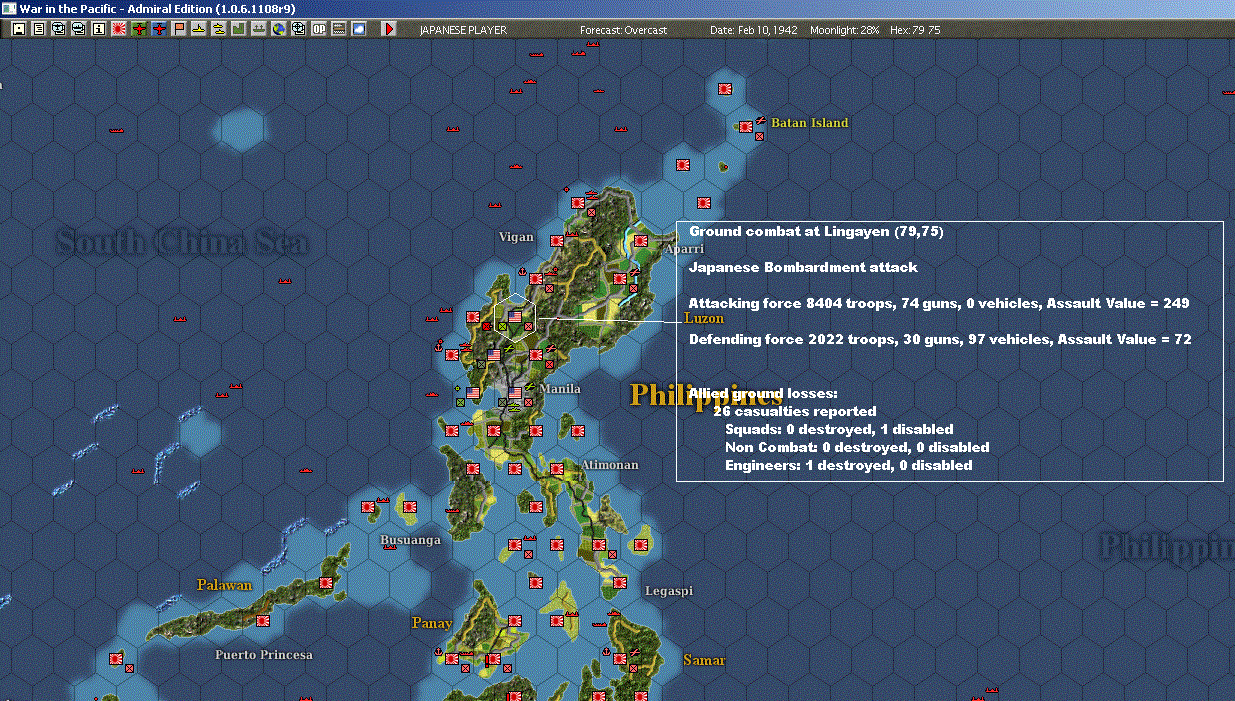Open the globe world map icon
This screenshot has width=1235, height=701.
tap(279, 29)
